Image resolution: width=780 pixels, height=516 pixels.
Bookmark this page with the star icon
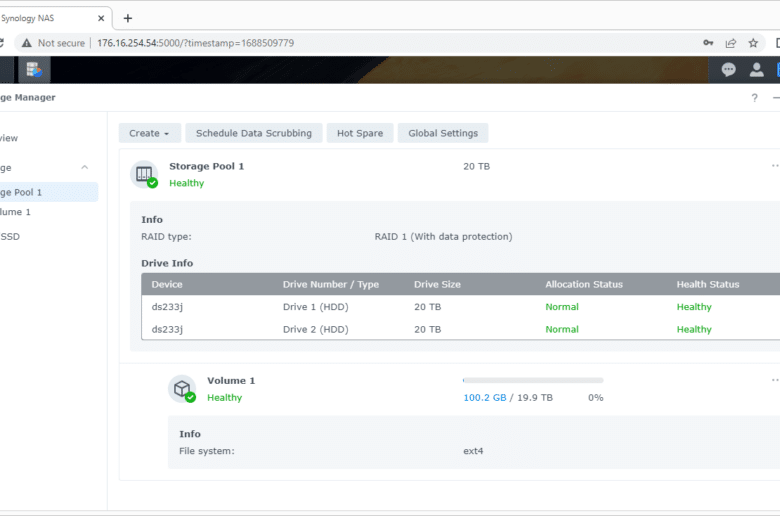[753, 43]
